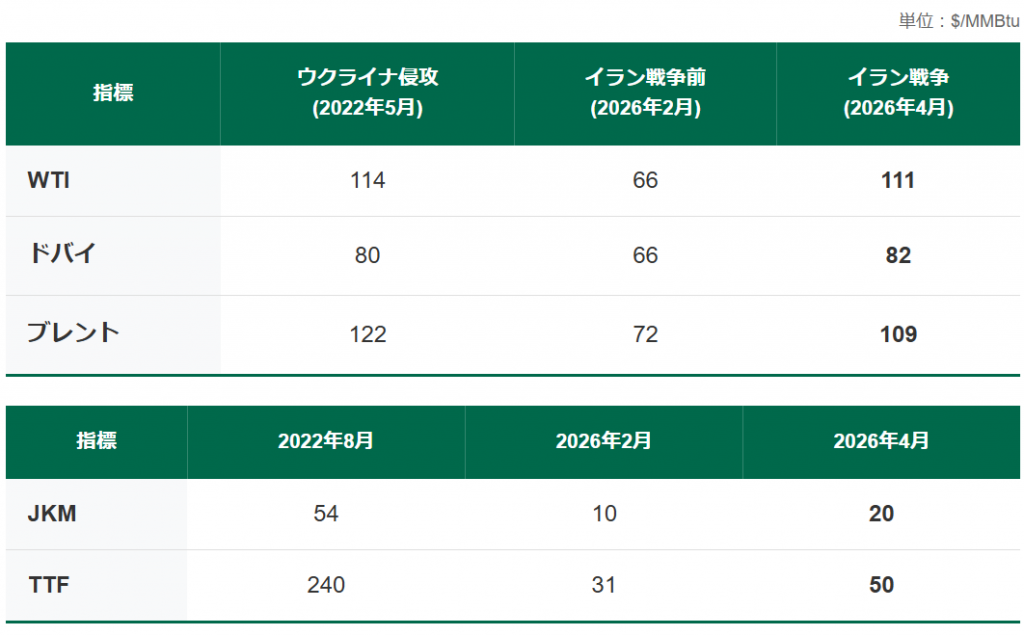Click the 2026年4月 header in lower table
This screenshot has height=636, width=1024.
pos(881,441)
